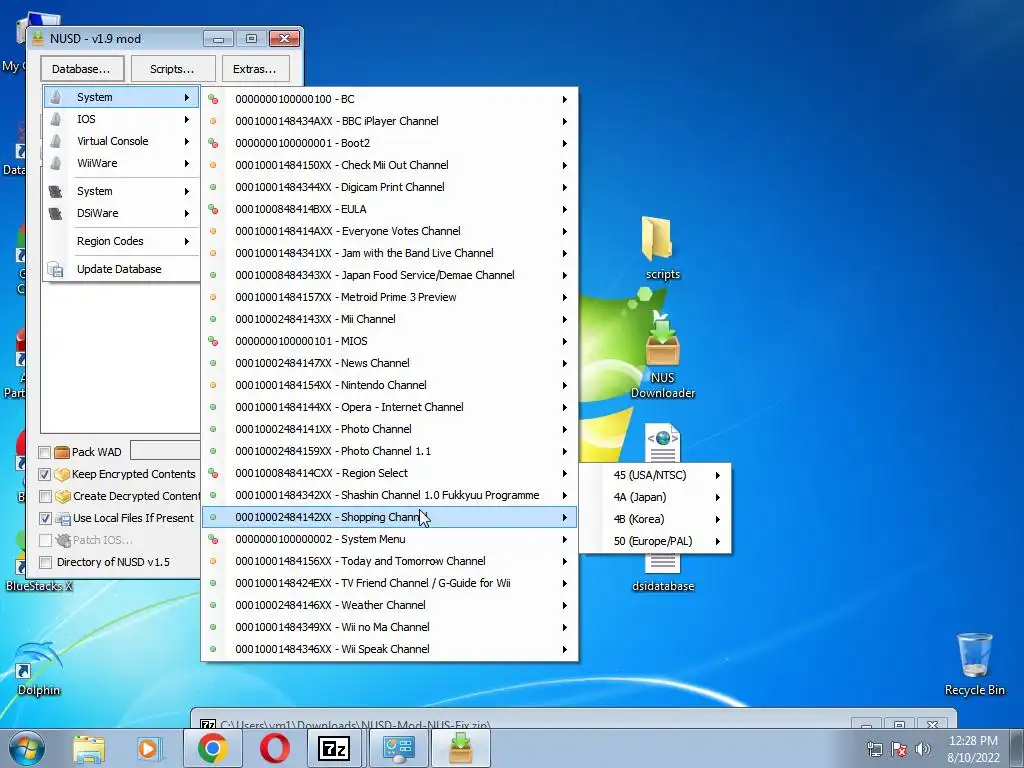1024x768 pixels.
Task: Click the status dot next to BC title
Action: point(213,99)
